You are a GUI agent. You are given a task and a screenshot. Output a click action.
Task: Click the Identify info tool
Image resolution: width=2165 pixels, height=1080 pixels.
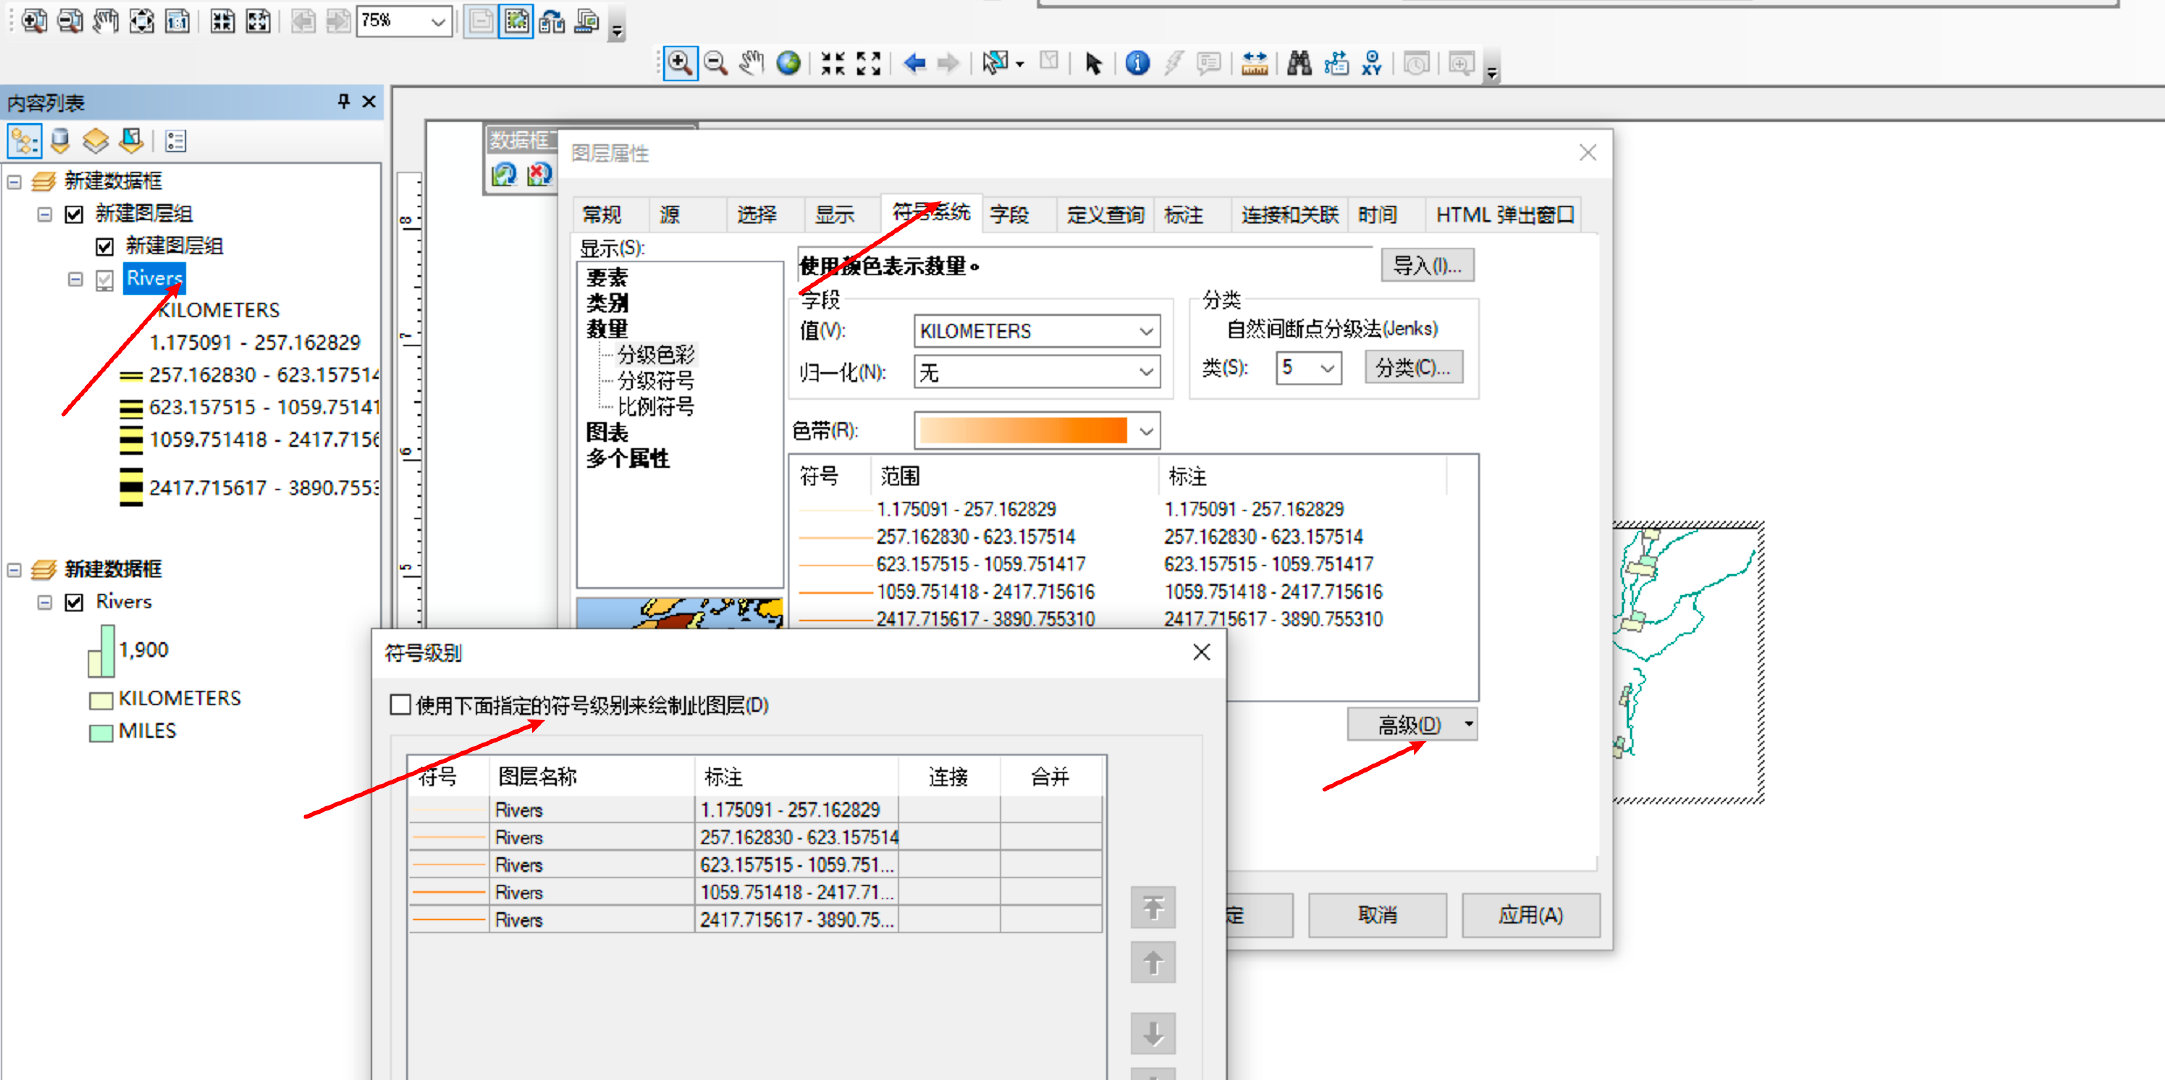(1137, 64)
